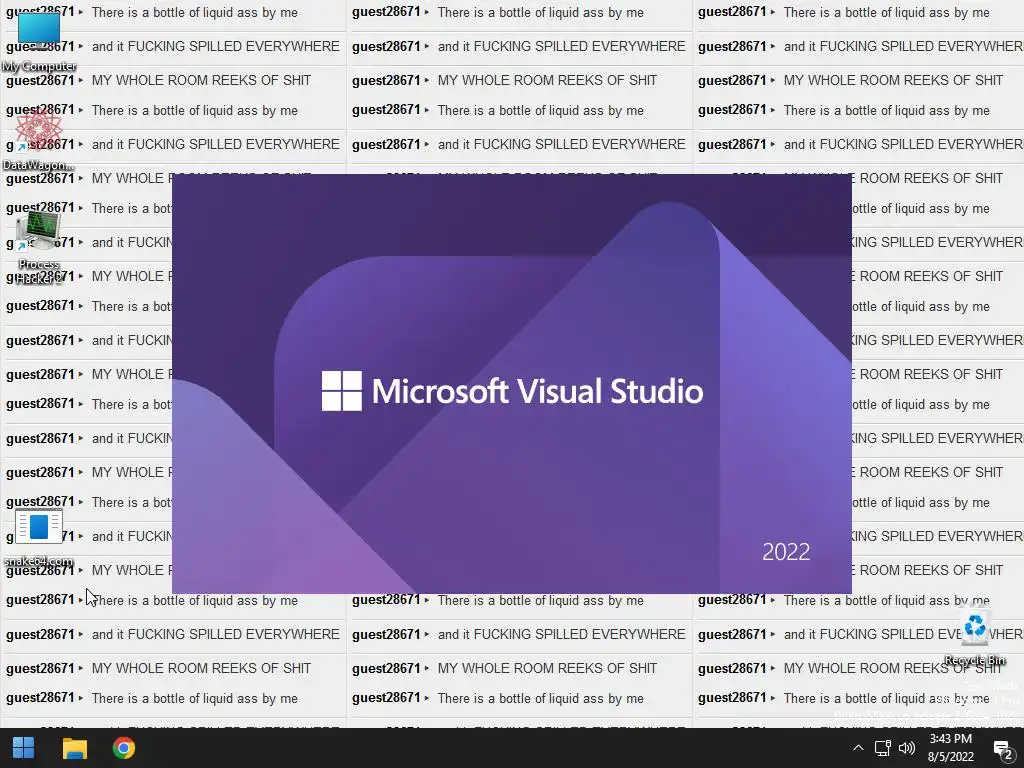Screen dimensions: 1024x768
Task: Open the Recycle Bin
Action: click(x=974, y=637)
